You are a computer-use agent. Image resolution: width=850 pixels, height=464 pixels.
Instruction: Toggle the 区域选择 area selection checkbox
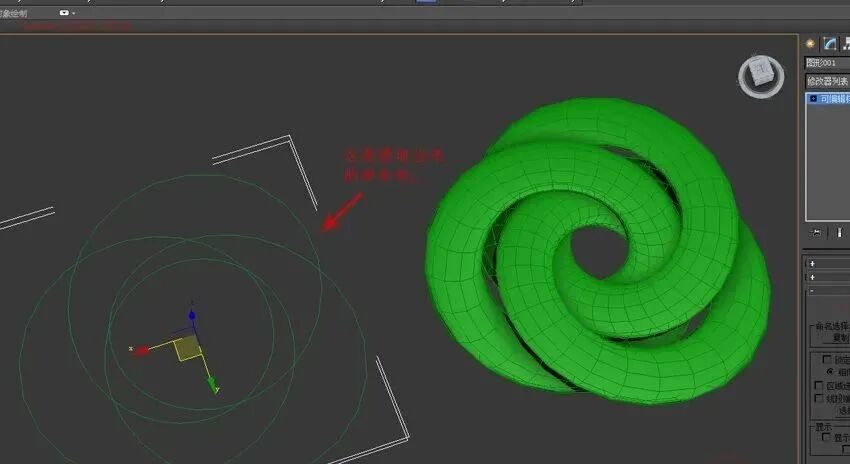819,385
